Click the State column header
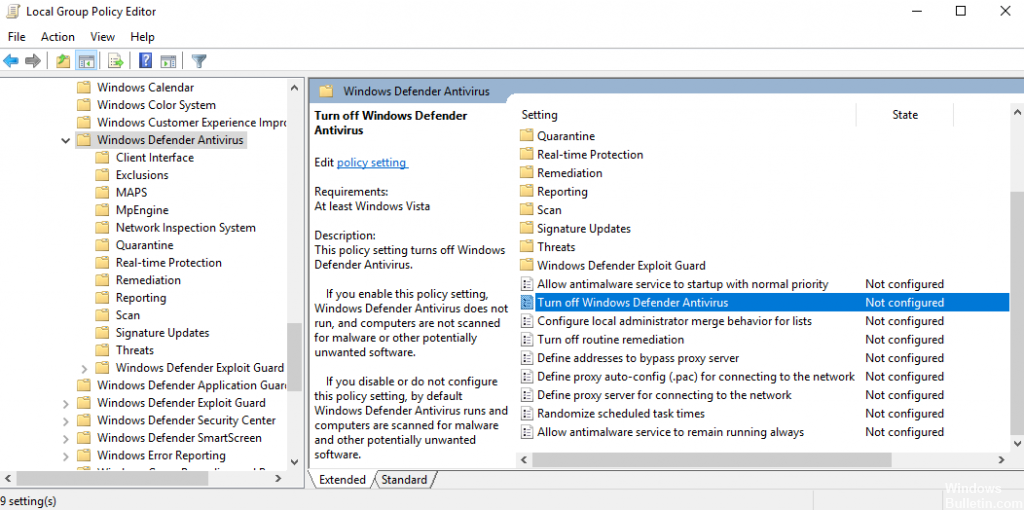Image resolution: width=1024 pixels, height=510 pixels. [904, 115]
